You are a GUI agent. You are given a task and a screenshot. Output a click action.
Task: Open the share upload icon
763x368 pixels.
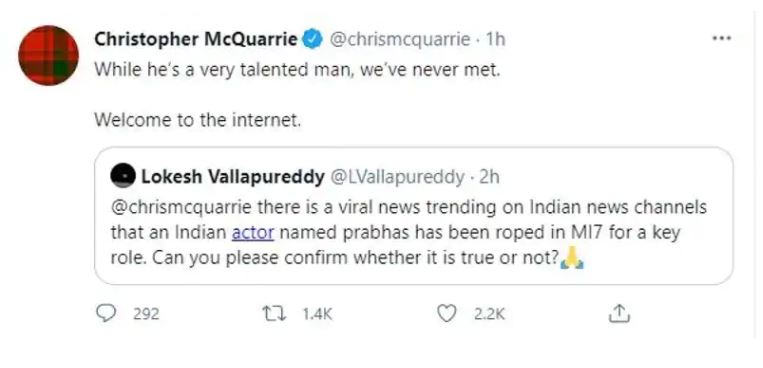[619, 313]
